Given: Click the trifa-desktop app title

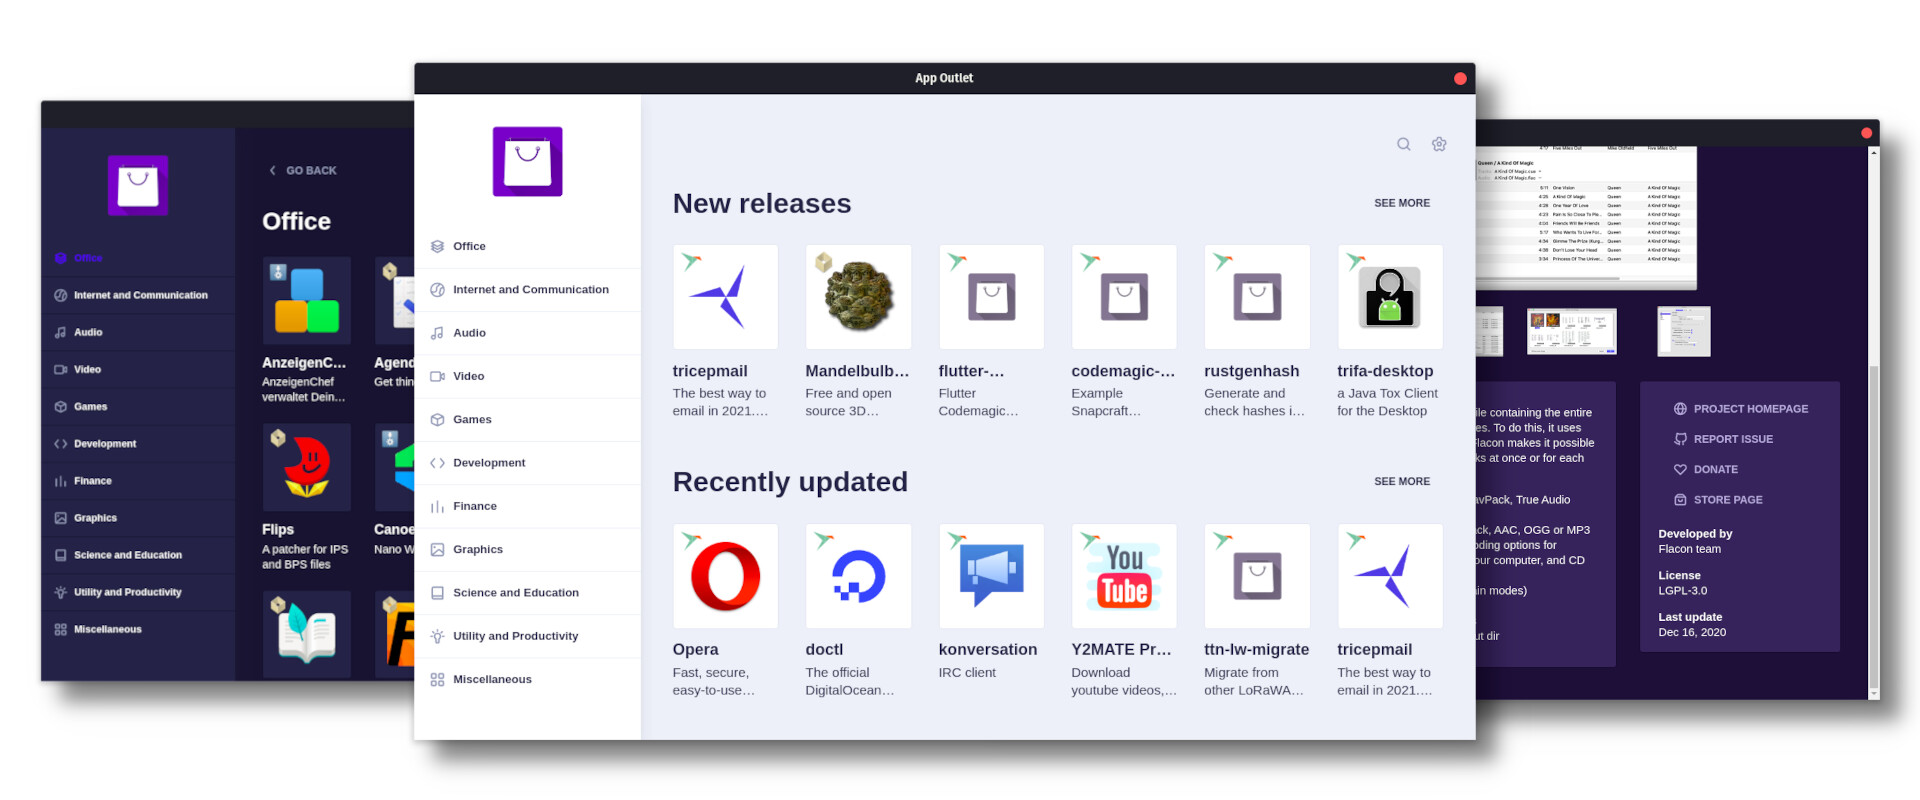Looking at the screenshot, I should pyautogui.click(x=1385, y=371).
